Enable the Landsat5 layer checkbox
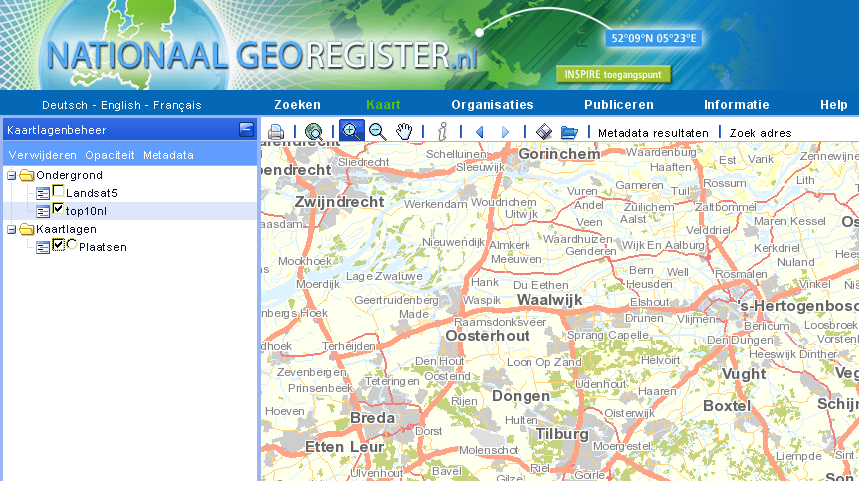This screenshot has width=859, height=481. coord(58,191)
